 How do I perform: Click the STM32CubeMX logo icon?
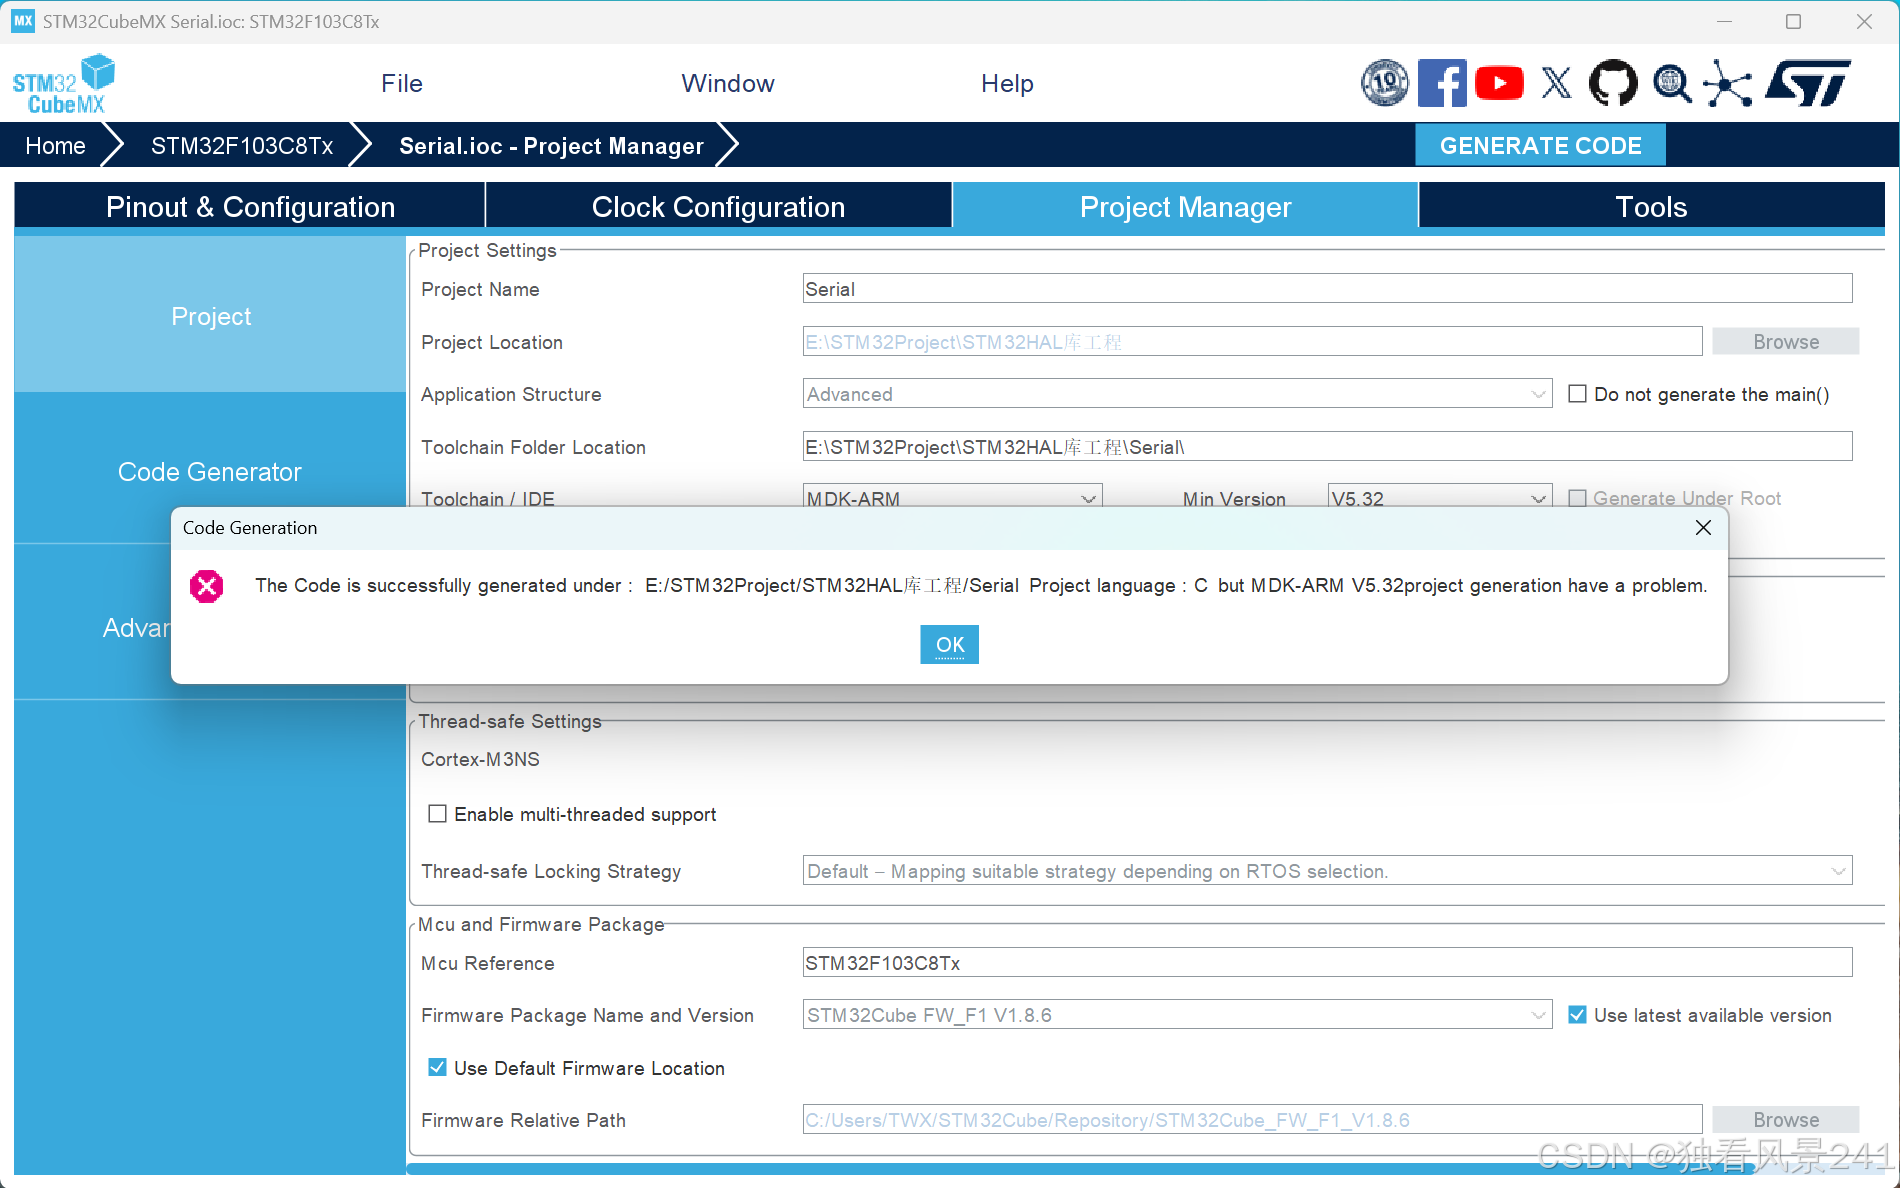point(63,84)
